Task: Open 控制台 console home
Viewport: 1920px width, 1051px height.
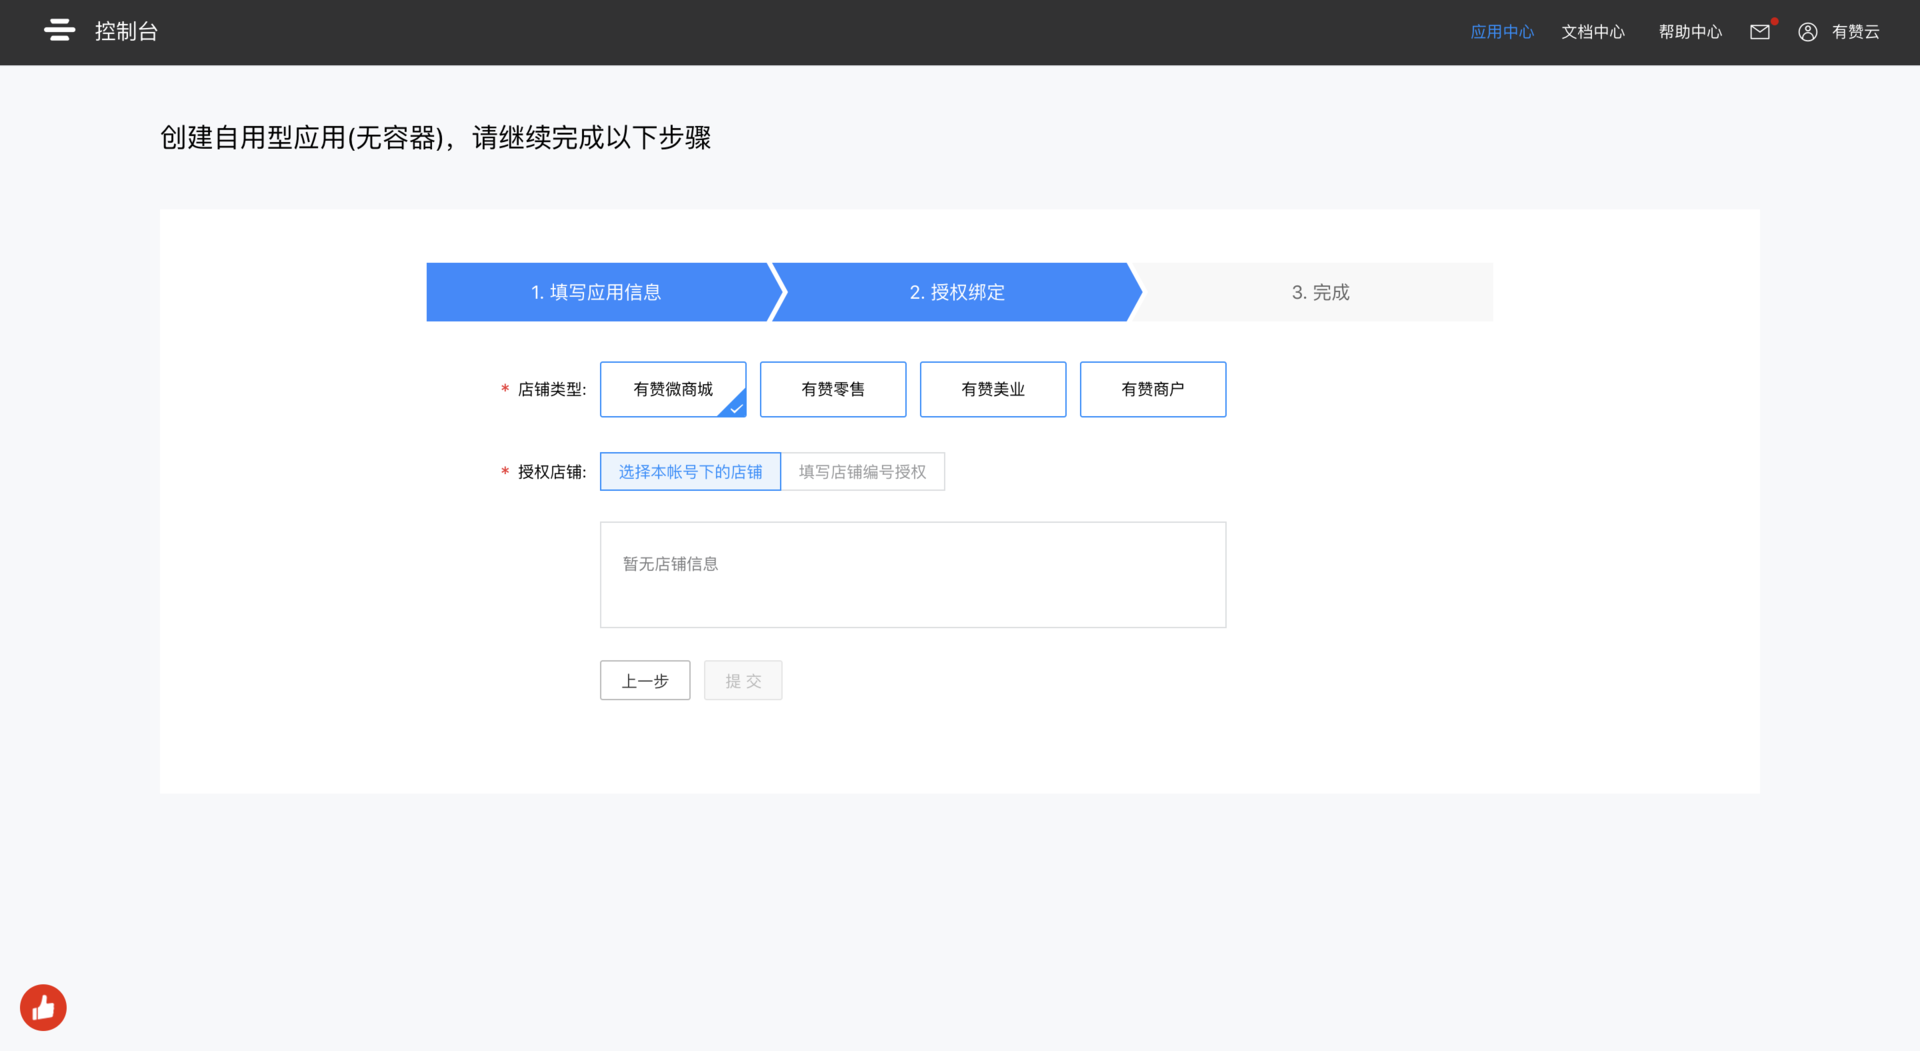Action: (x=127, y=31)
